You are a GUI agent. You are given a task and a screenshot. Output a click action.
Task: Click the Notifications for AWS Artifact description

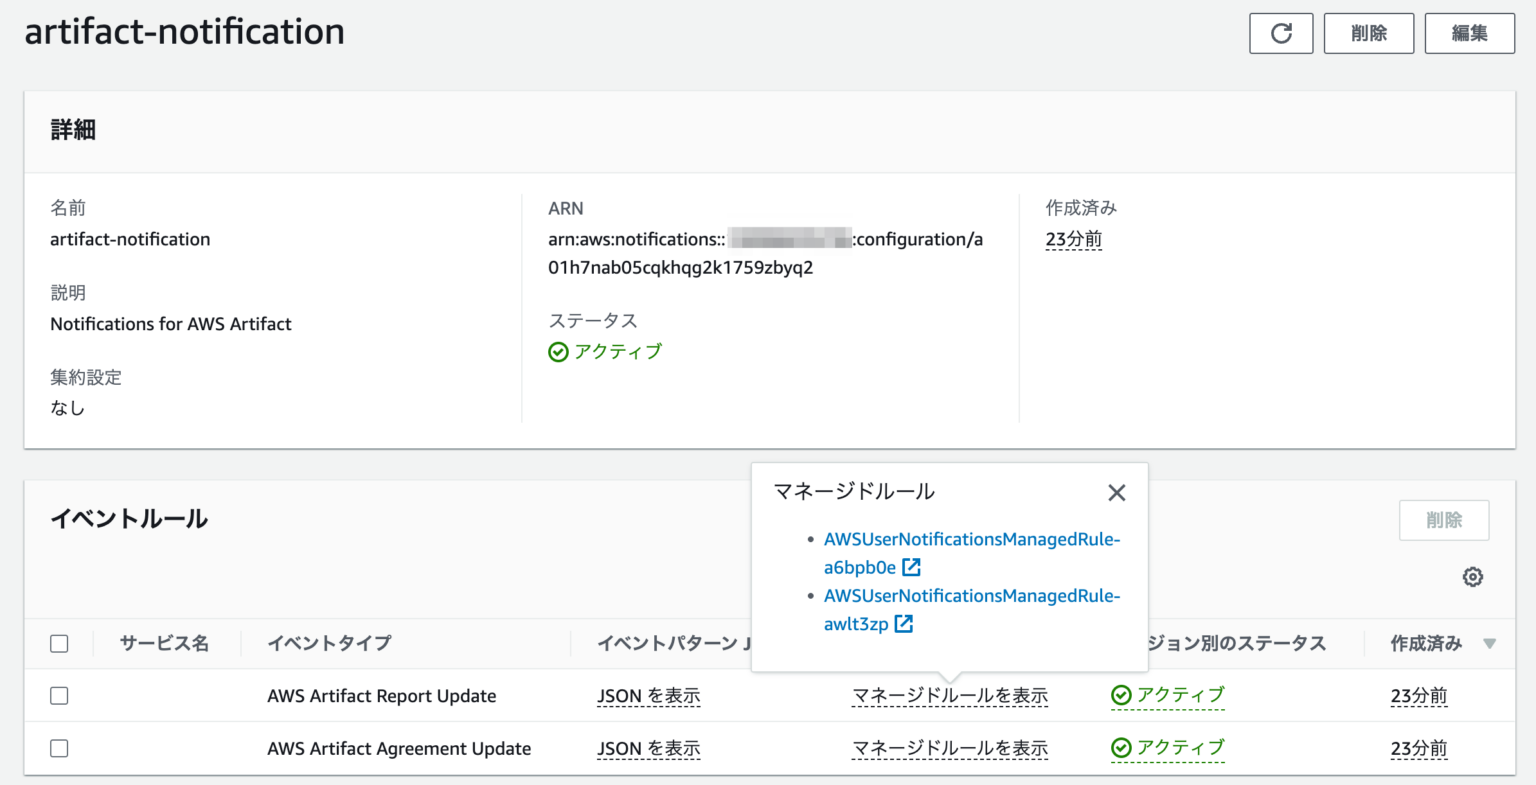[x=171, y=324]
